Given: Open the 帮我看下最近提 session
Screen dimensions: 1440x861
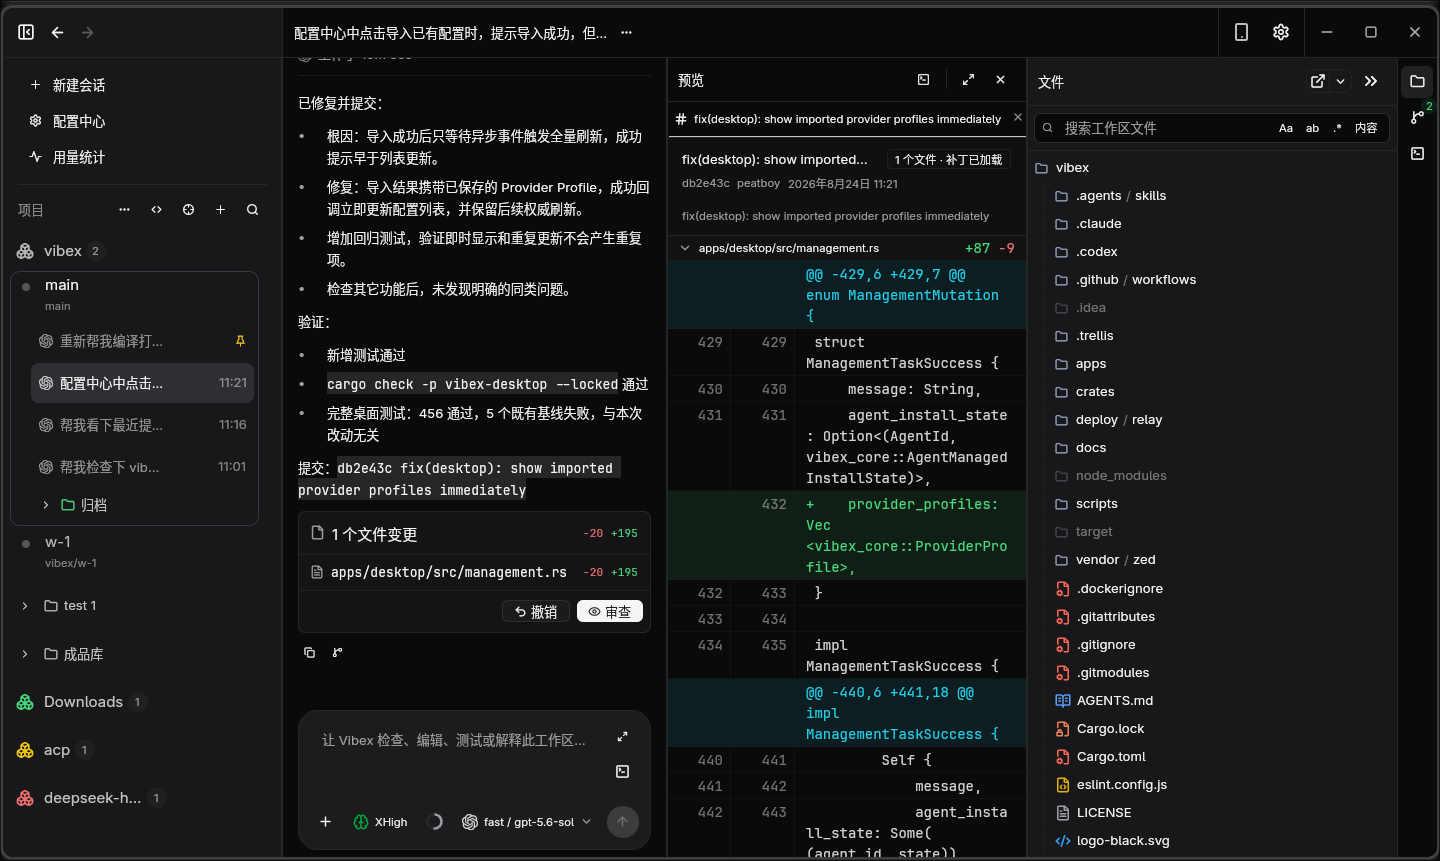Looking at the screenshot, I should (142, 425).
